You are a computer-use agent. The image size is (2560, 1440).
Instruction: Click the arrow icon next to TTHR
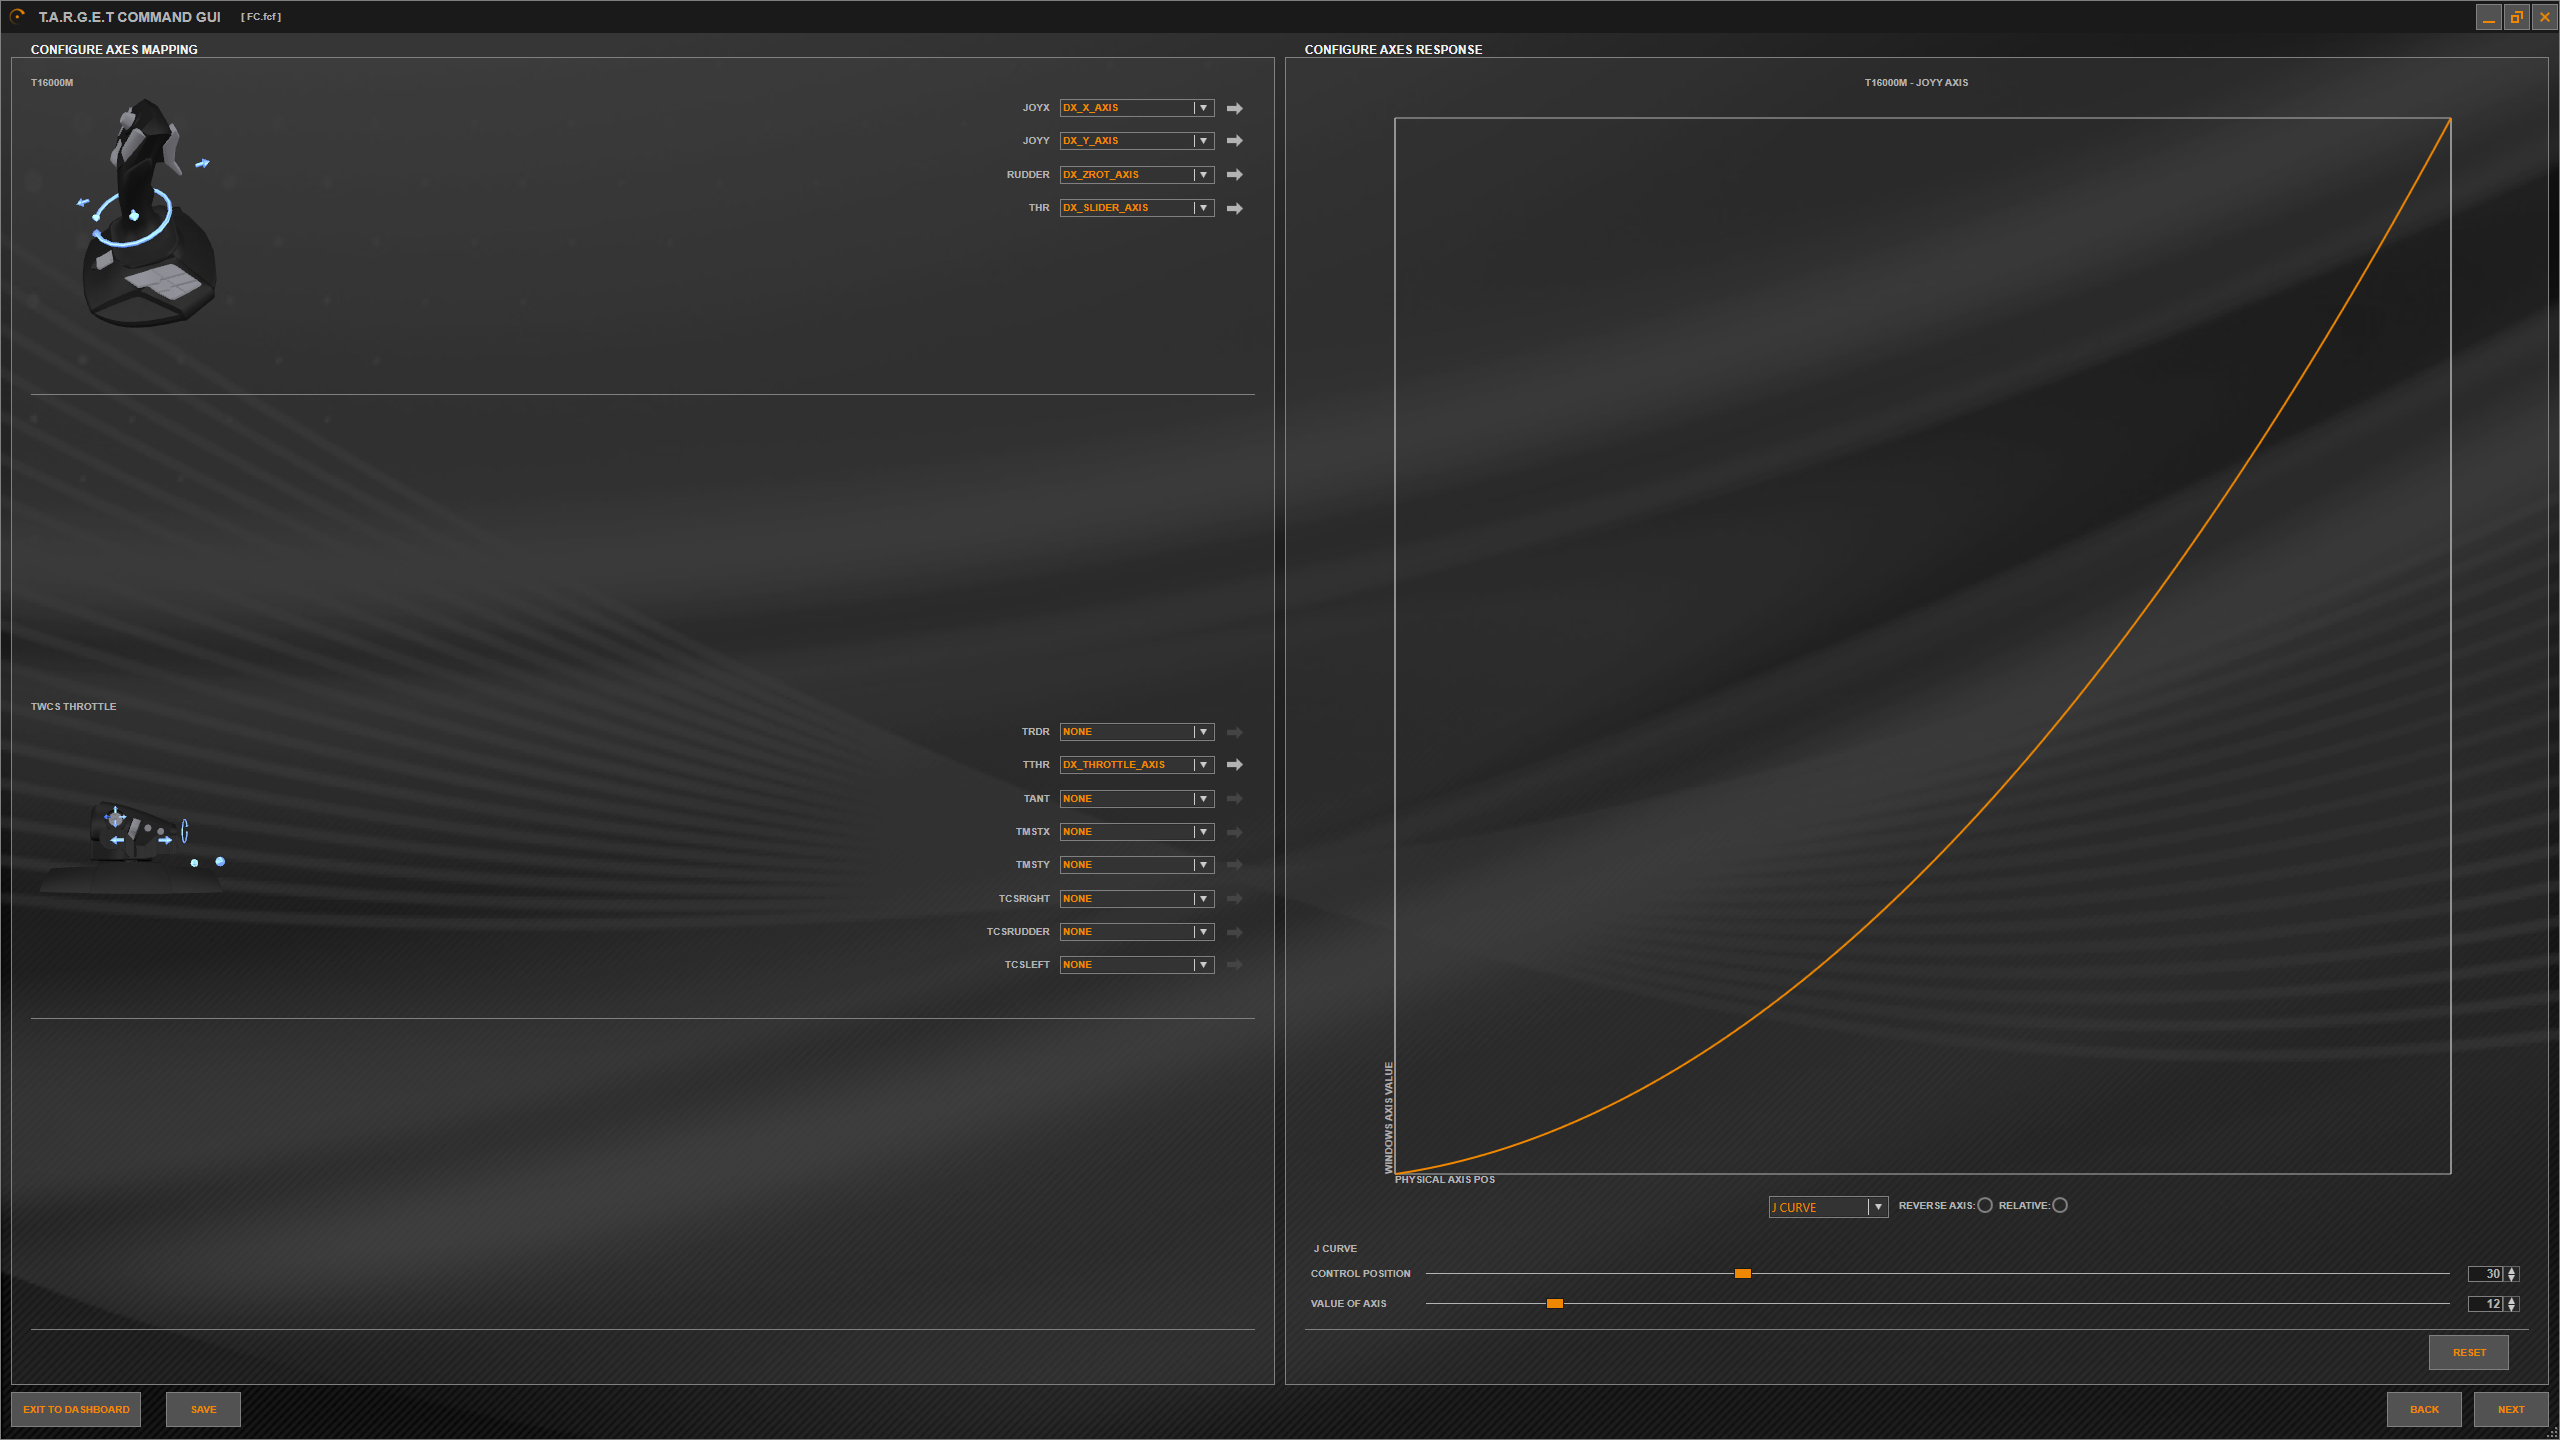(1234, 765)
